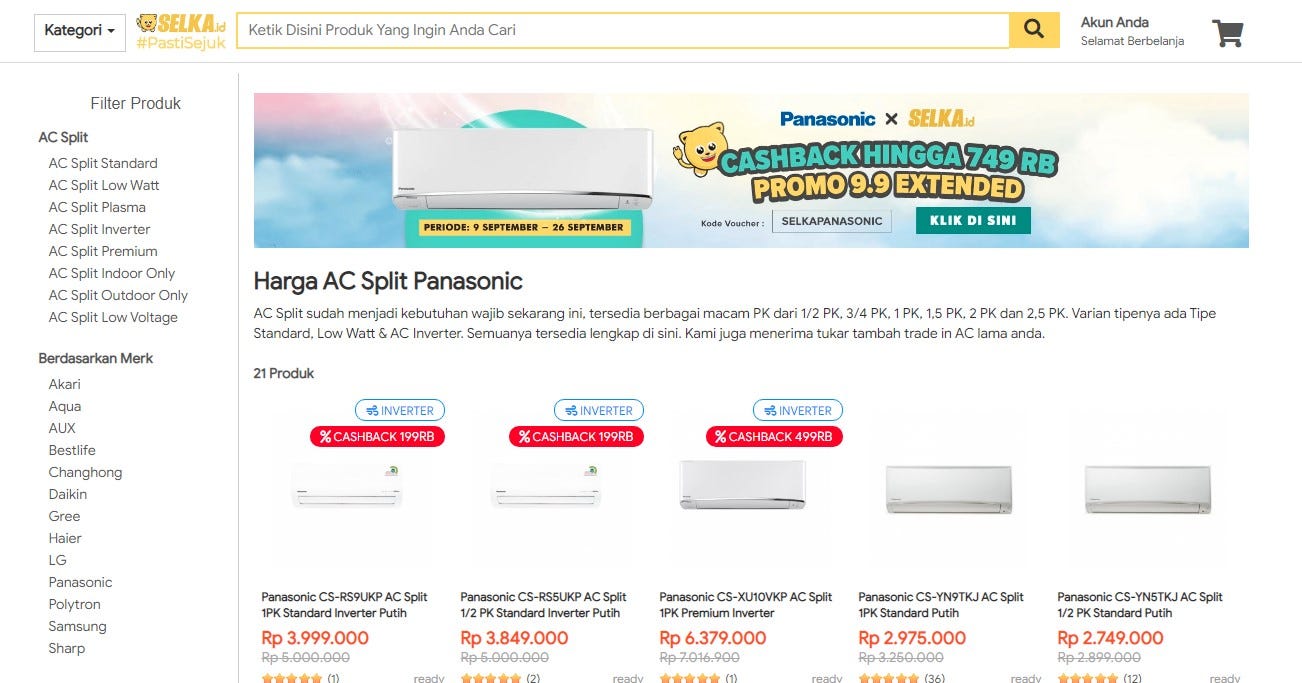This screenshot has width=1302, height=683.
Task: Open the Panasonic CS-XU10VKP product image
Action: (x=742, y=485)
